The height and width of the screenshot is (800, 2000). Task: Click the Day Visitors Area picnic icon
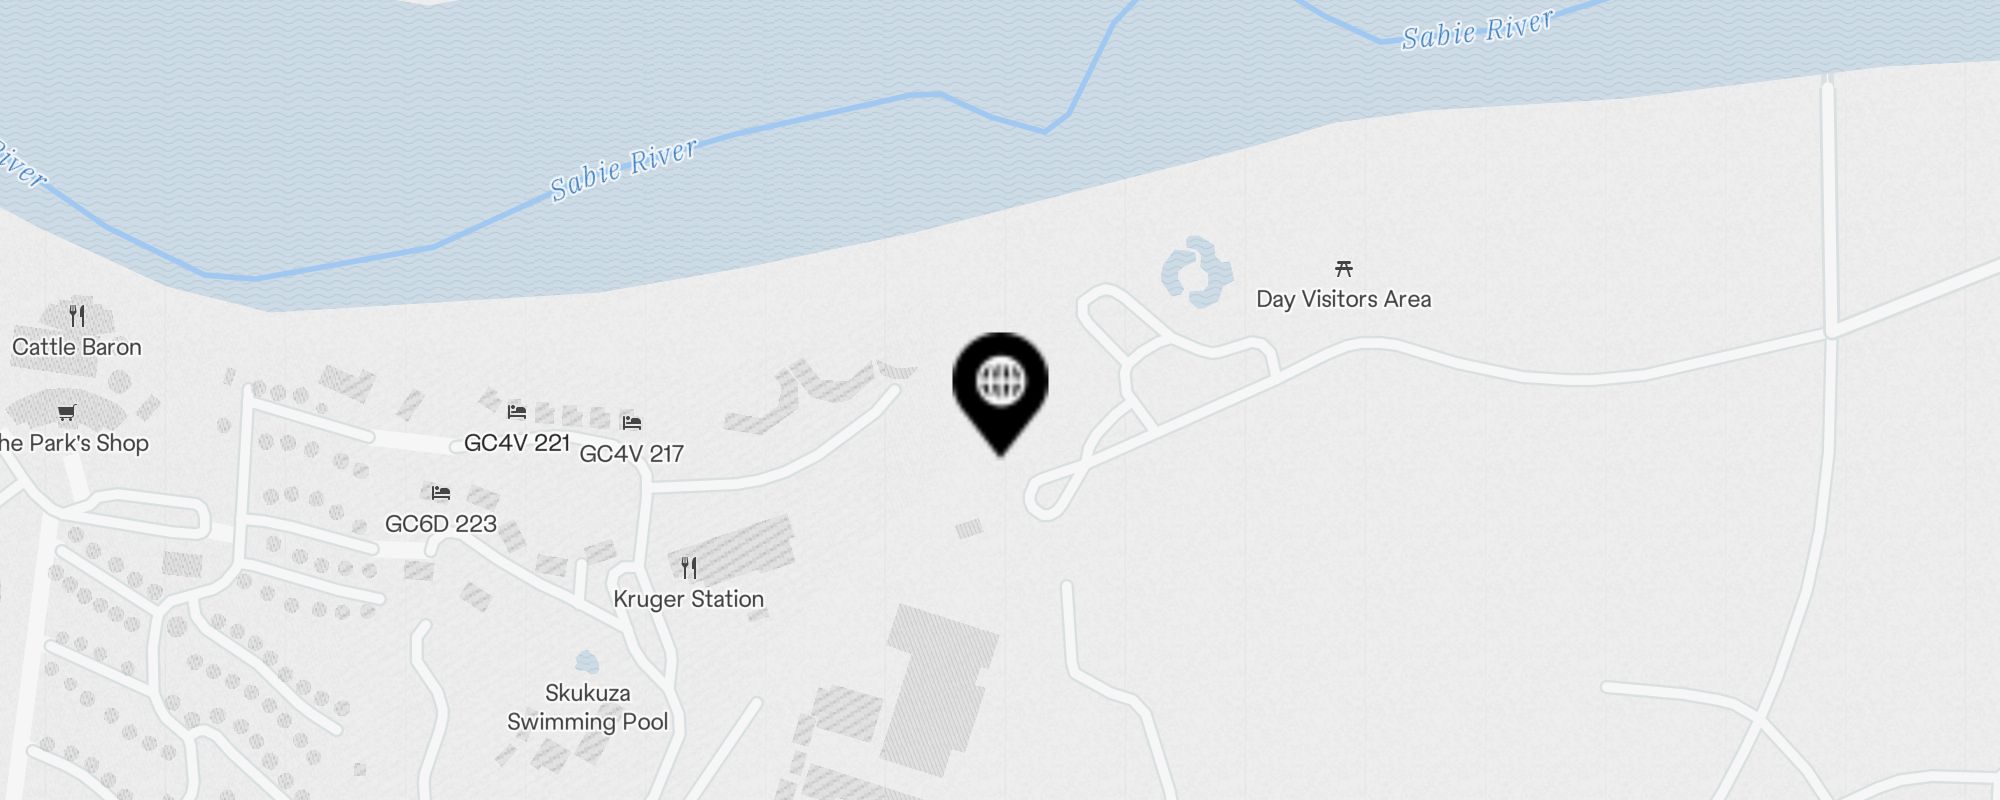pyautogui.click(x=1344, y=268)
